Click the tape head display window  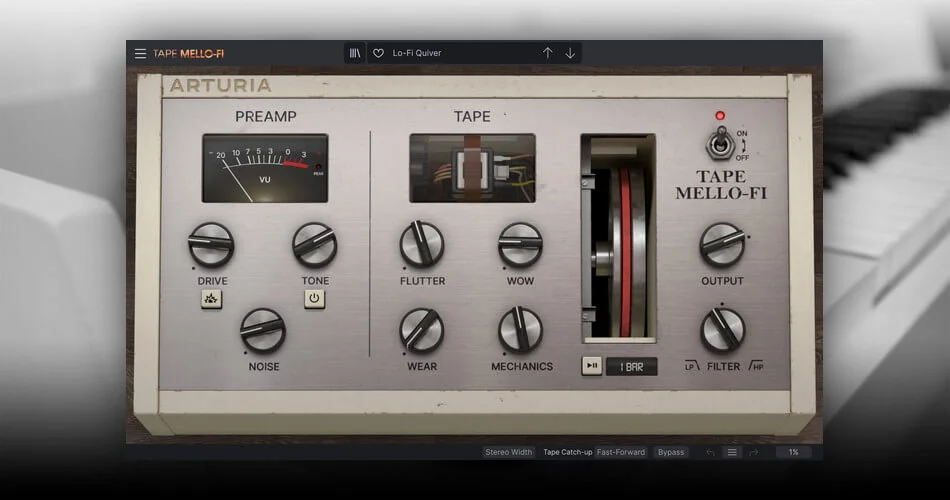point(473,168)
